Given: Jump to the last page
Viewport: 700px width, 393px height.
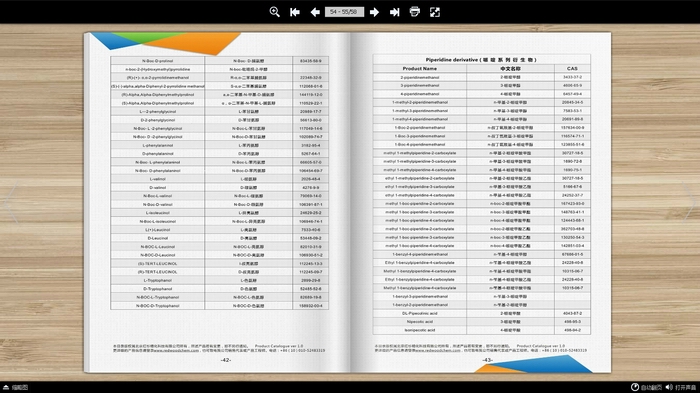Looking at the screenshot, I should [x=395, y=12].
